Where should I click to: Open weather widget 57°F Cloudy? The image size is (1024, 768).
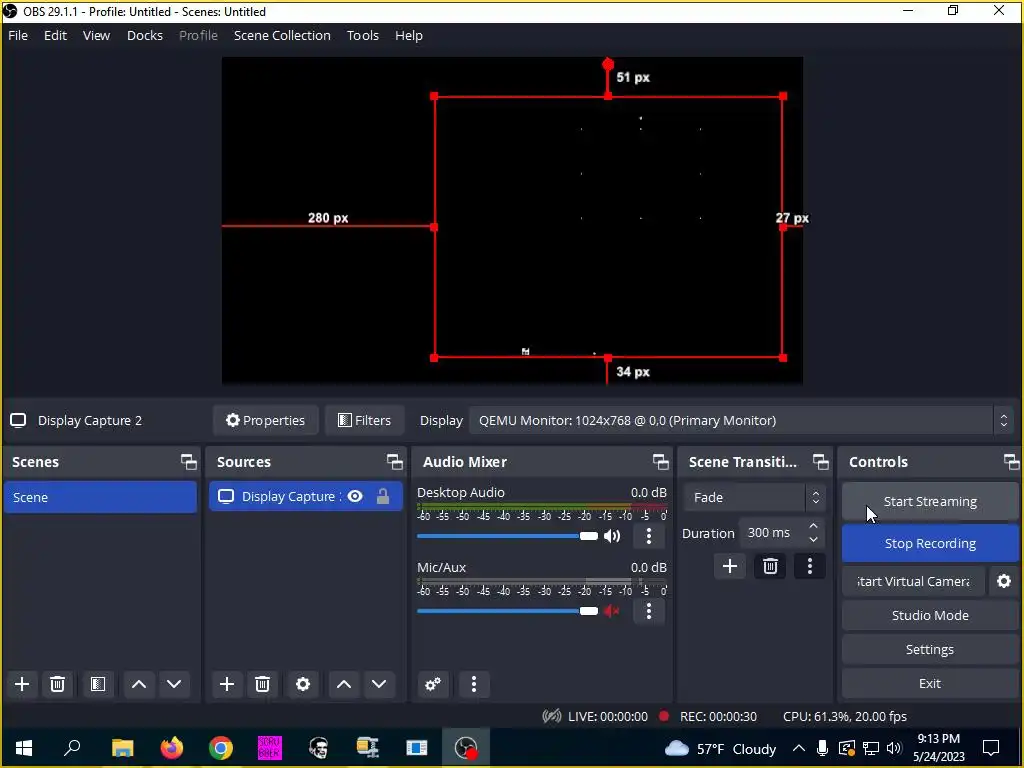coord(720,748)
